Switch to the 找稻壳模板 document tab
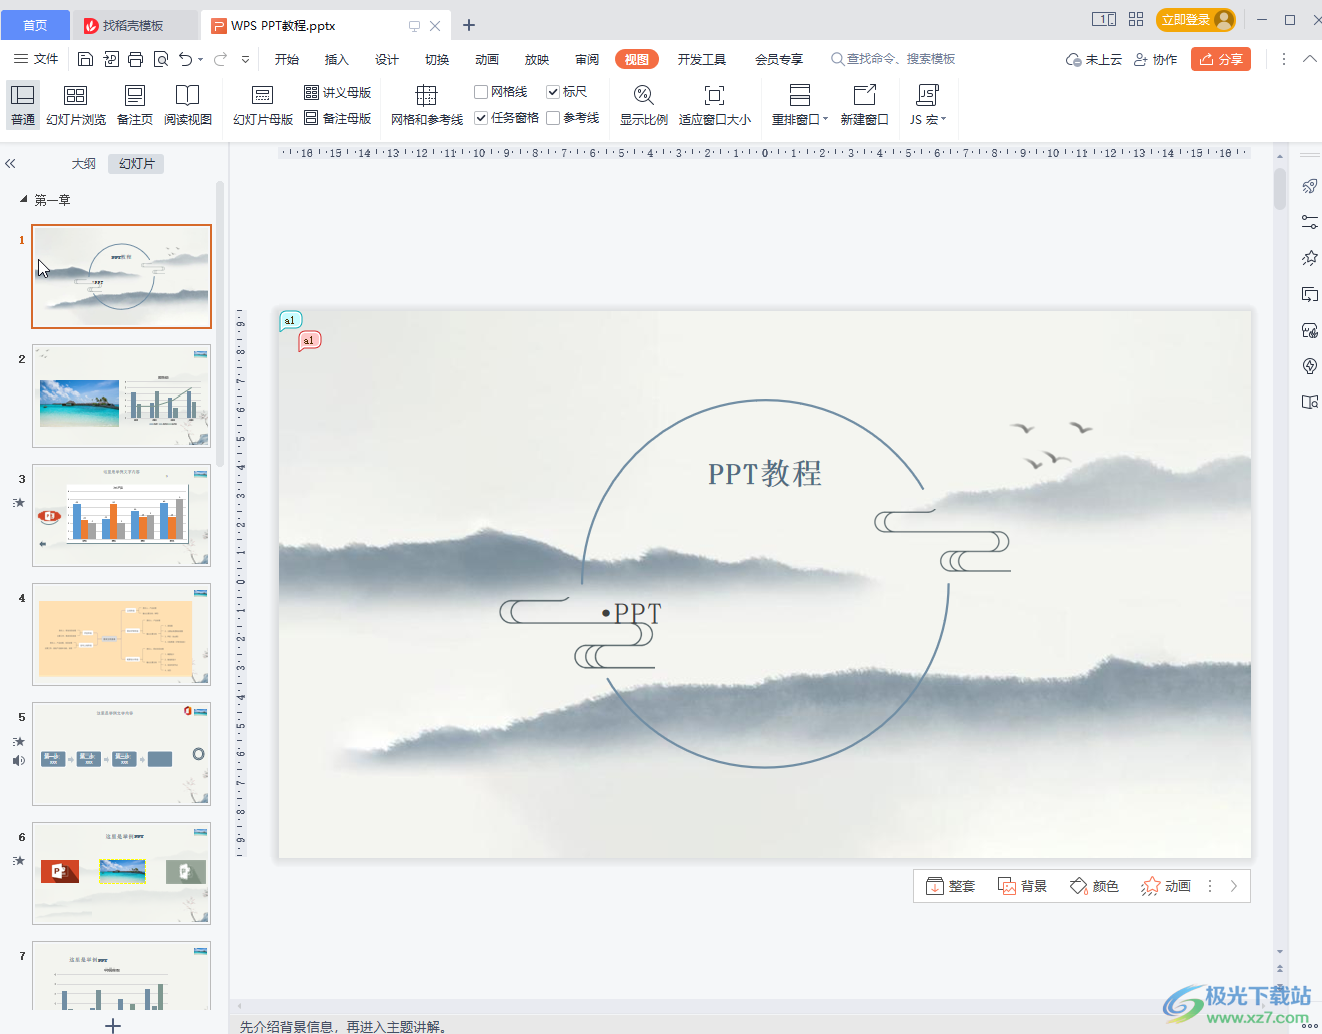 134,25
